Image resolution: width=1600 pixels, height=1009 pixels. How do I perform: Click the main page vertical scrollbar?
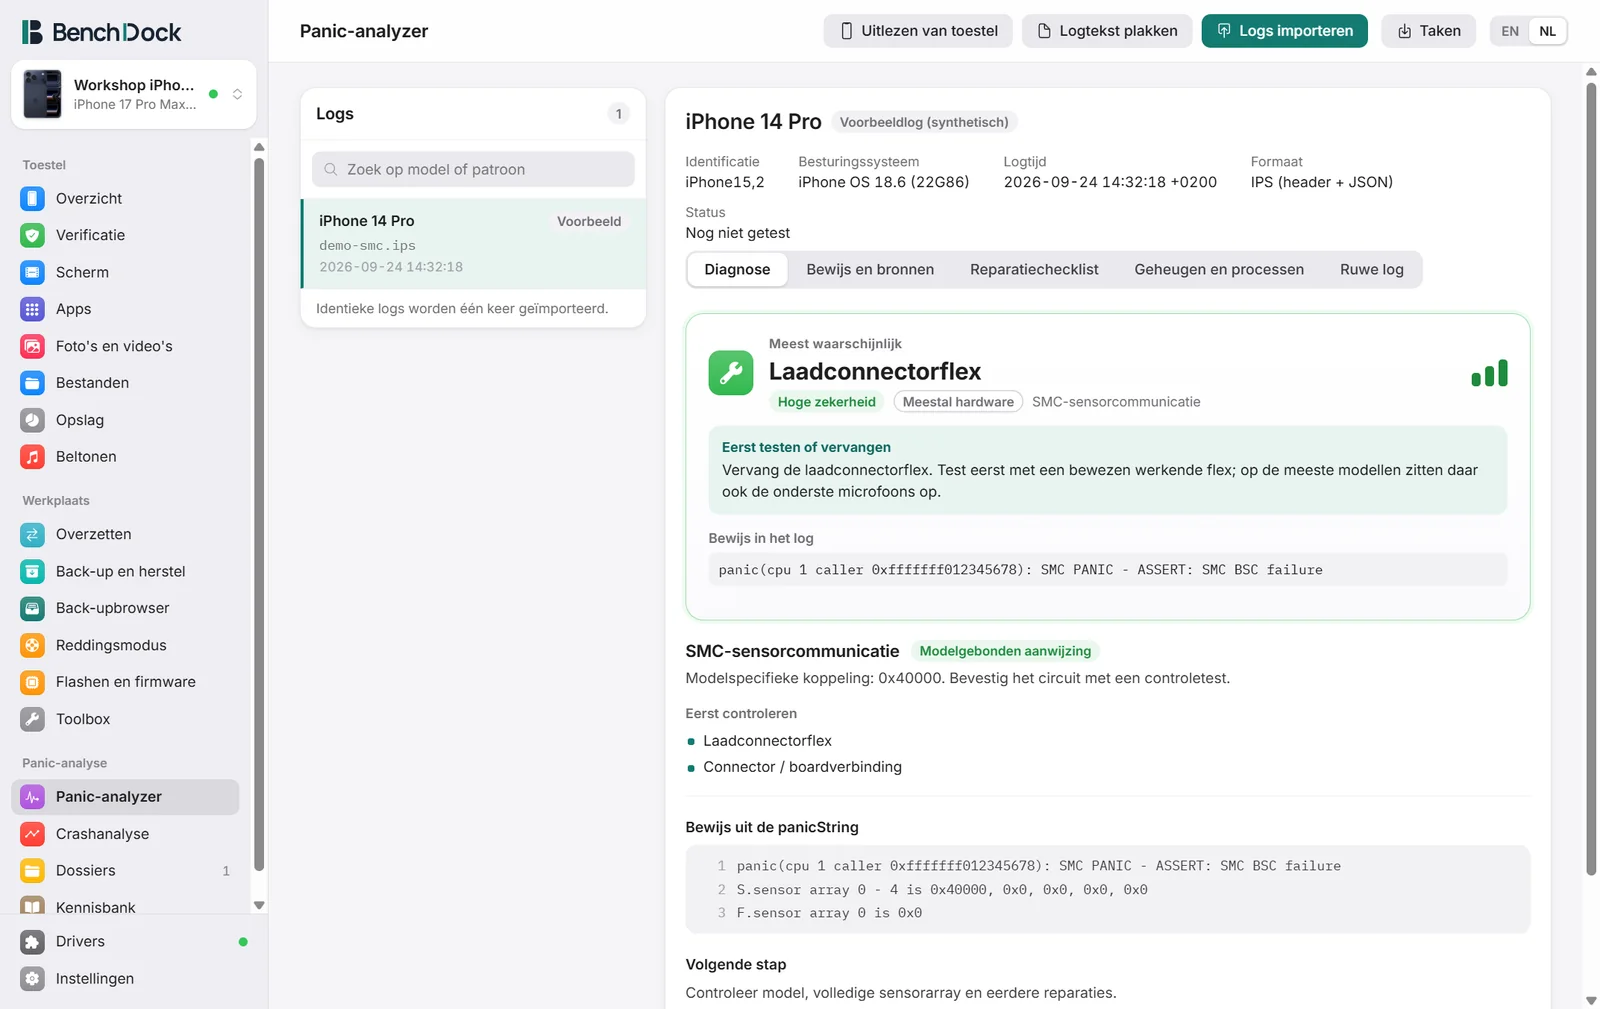click(x=1591, y=480)
